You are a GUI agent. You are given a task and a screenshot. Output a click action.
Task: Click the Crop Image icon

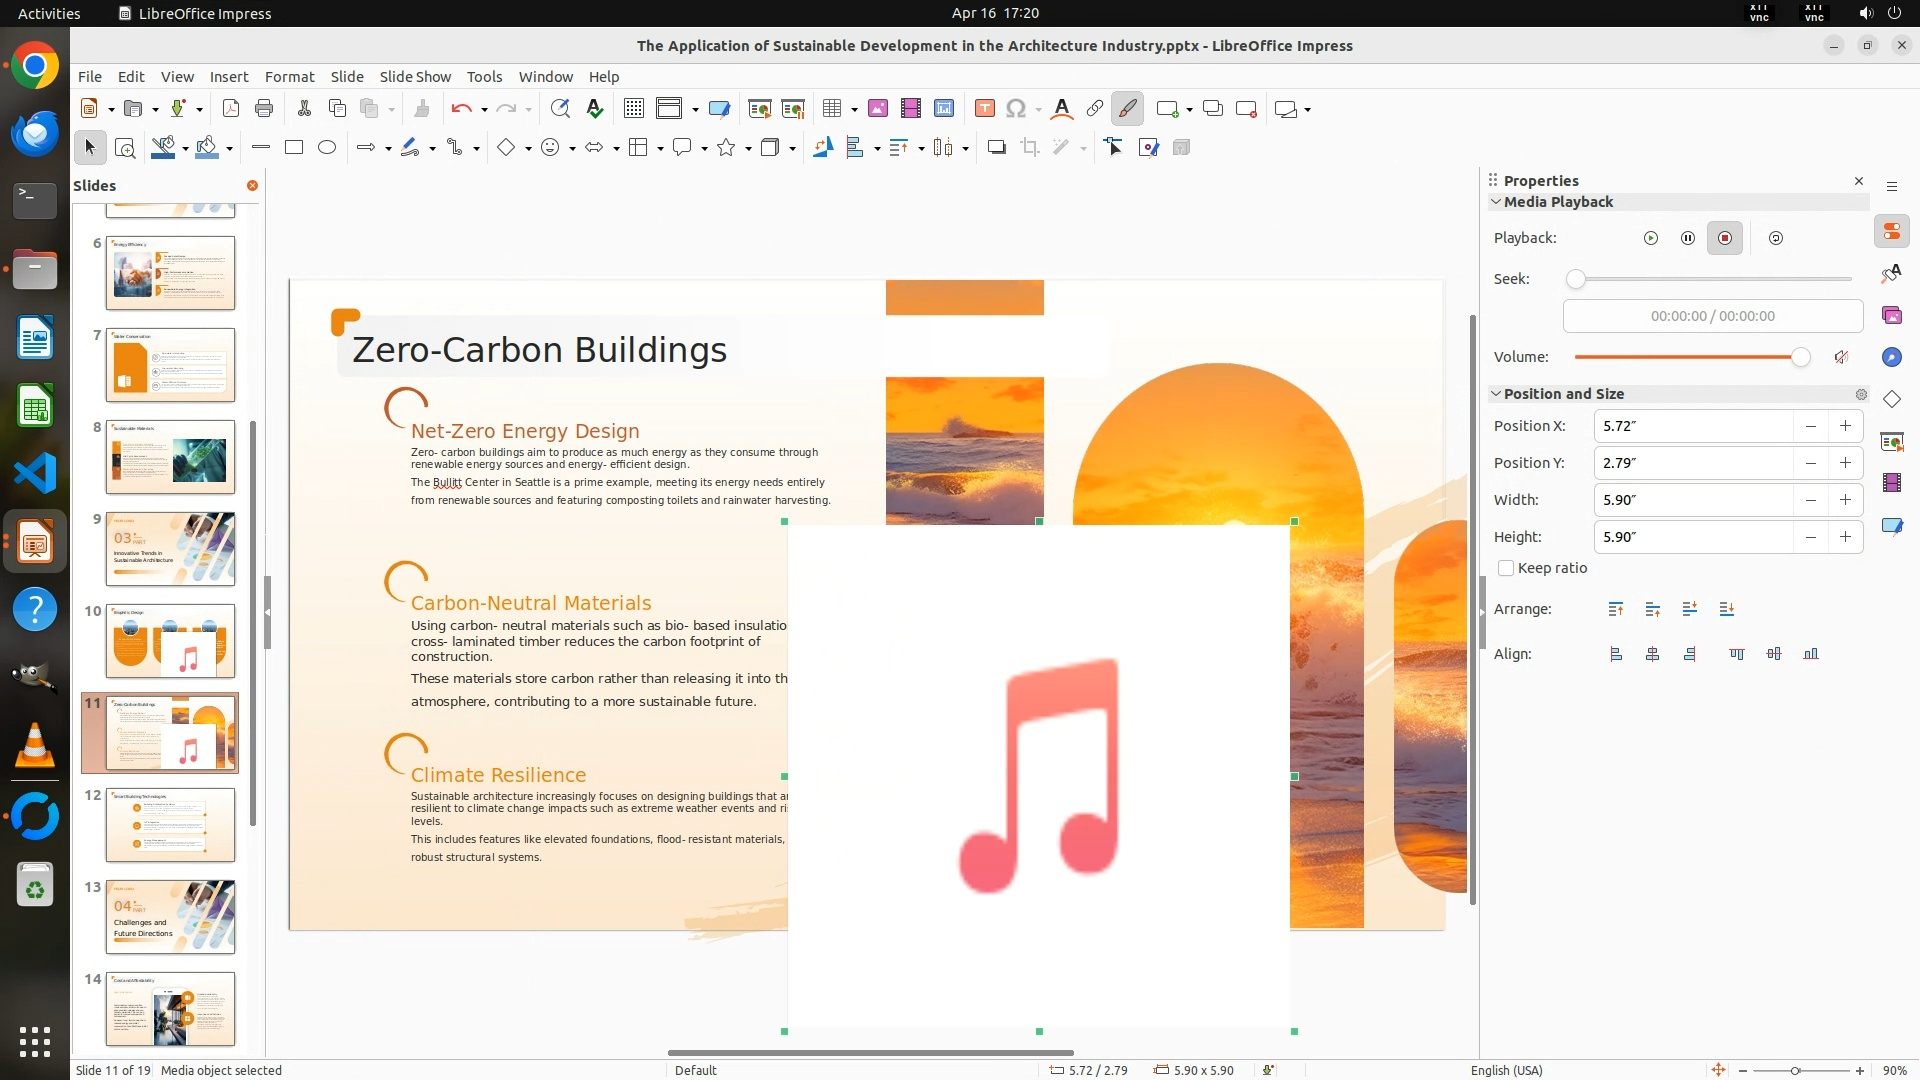[x=1029, y=148]
